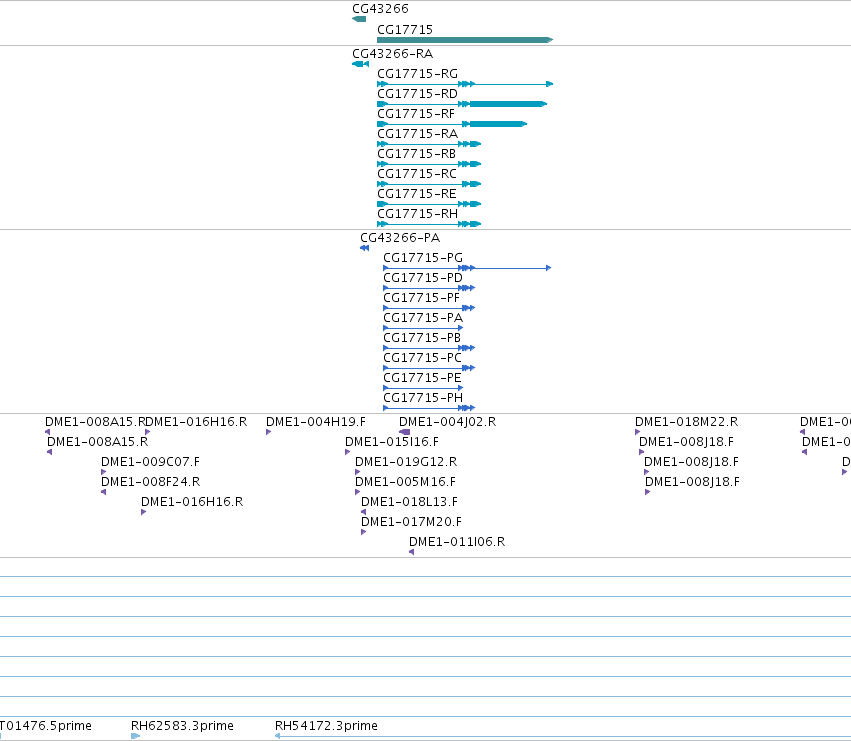851x741 pixels.
Task: Click the DME1-008F24.R feature label
Action: (150, 482)
